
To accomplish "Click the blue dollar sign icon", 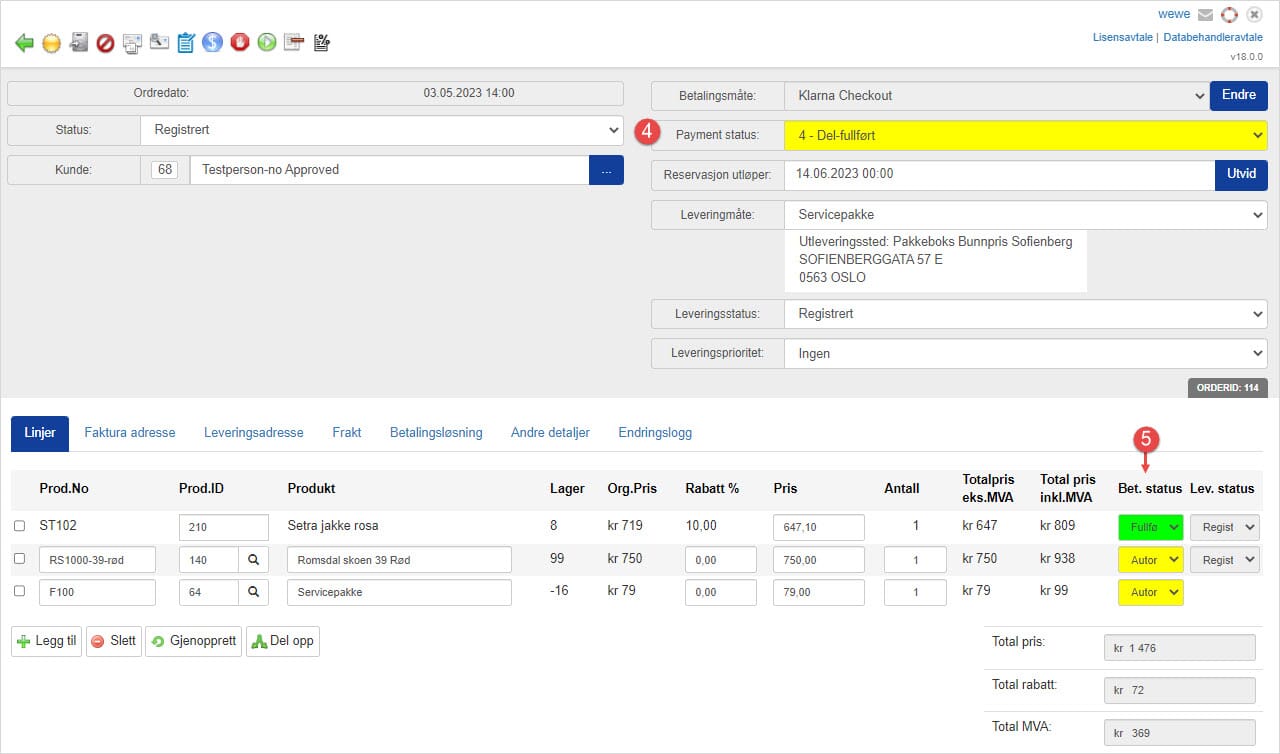I will [x=212, y=43].
